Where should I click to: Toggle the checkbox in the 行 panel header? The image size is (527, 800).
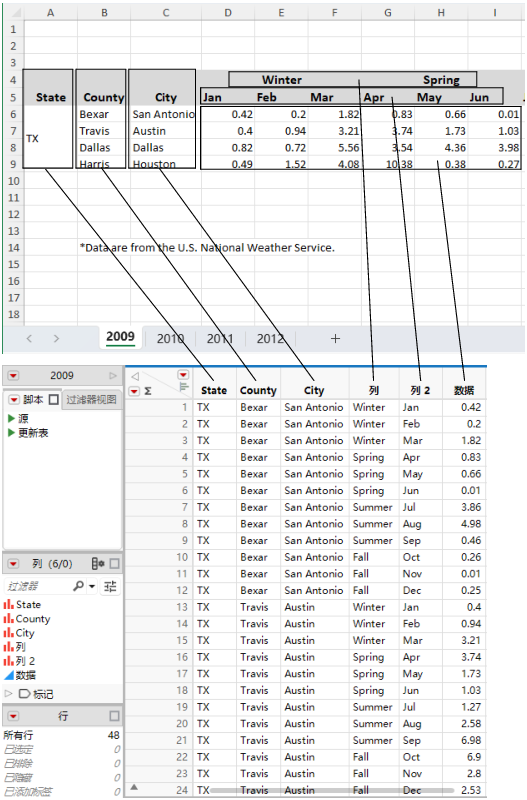(114, 716)
